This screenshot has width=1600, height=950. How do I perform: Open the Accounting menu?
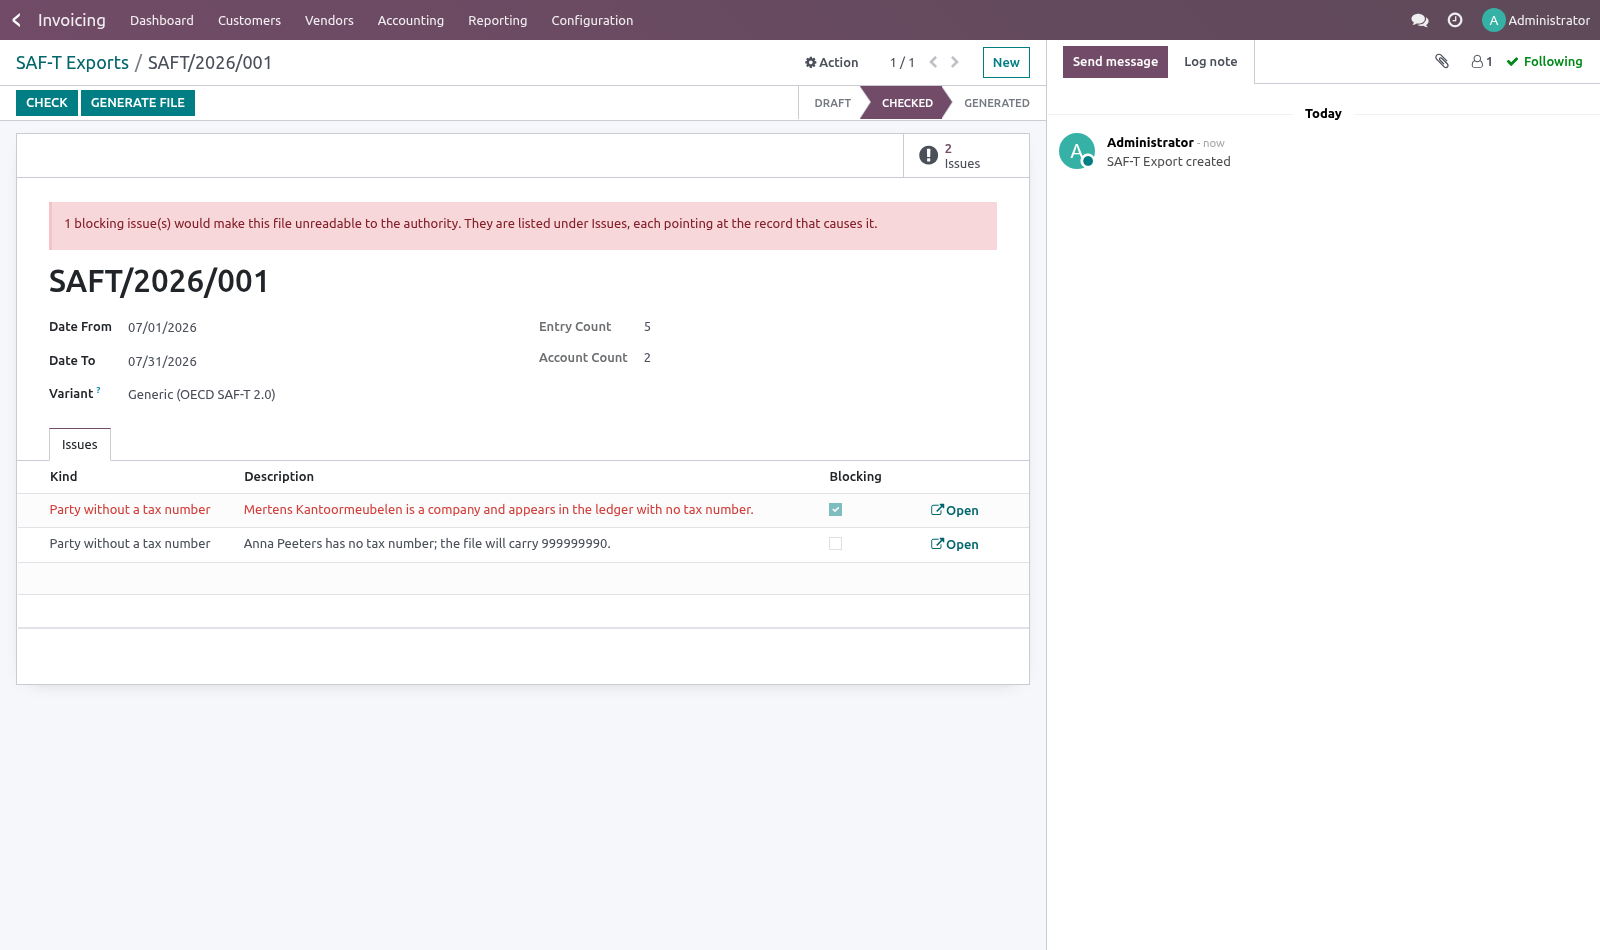tap(410, 20)
